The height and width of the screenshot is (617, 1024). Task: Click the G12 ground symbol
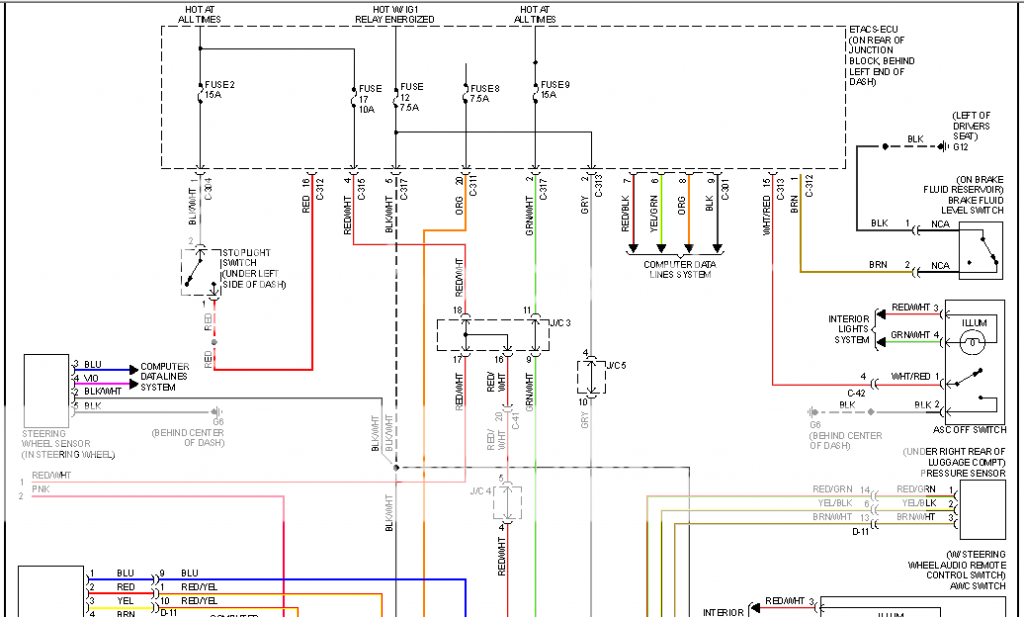pos(942,147)
